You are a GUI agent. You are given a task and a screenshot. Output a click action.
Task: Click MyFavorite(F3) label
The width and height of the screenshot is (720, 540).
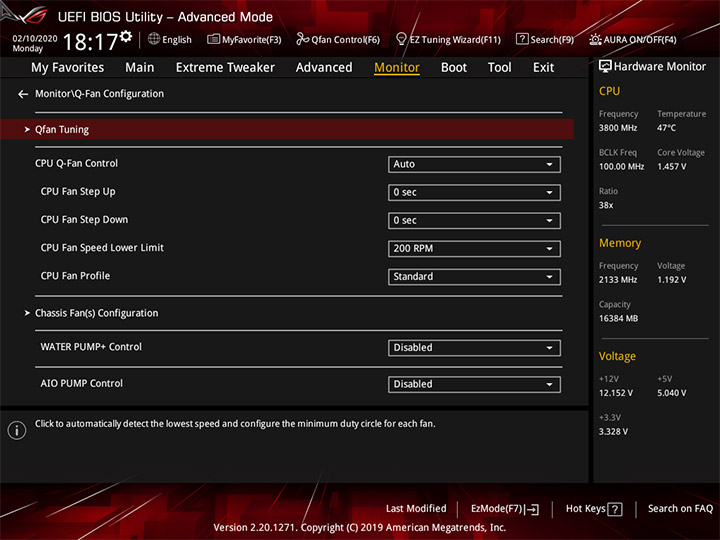pyautogui.click(x=252, y=40)
